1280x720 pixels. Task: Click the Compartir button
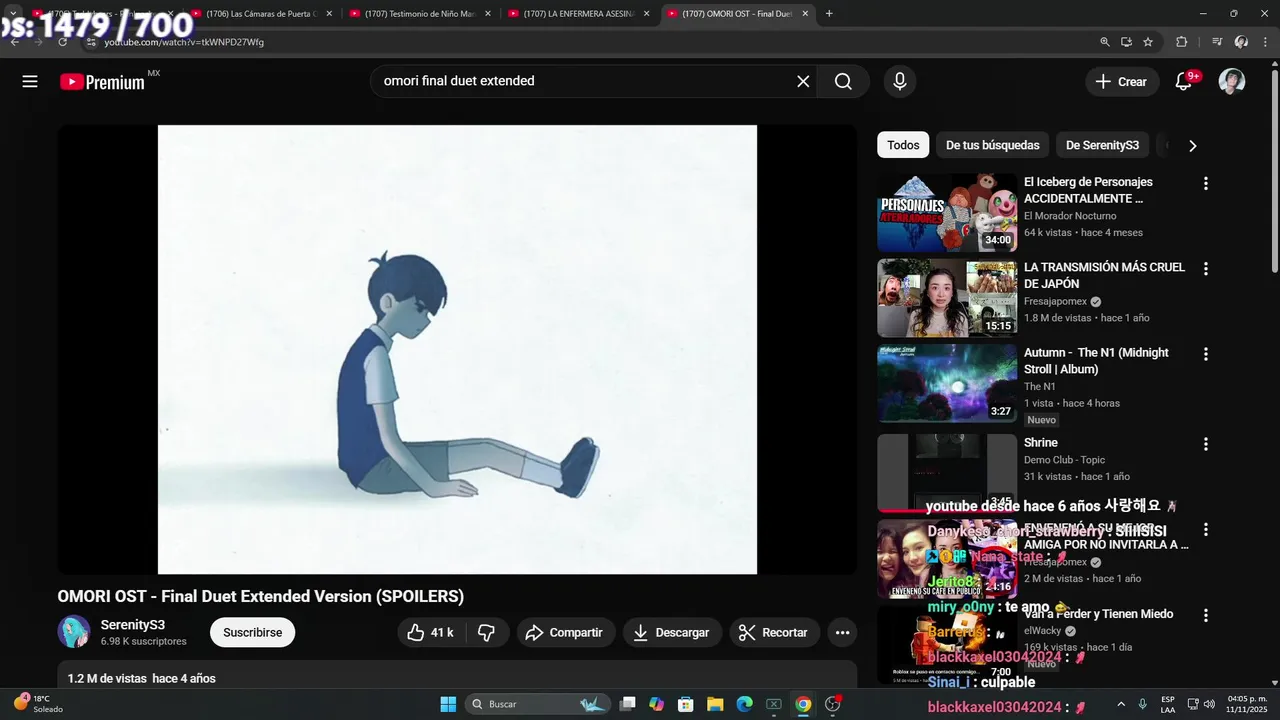click(x=565, y=632)
